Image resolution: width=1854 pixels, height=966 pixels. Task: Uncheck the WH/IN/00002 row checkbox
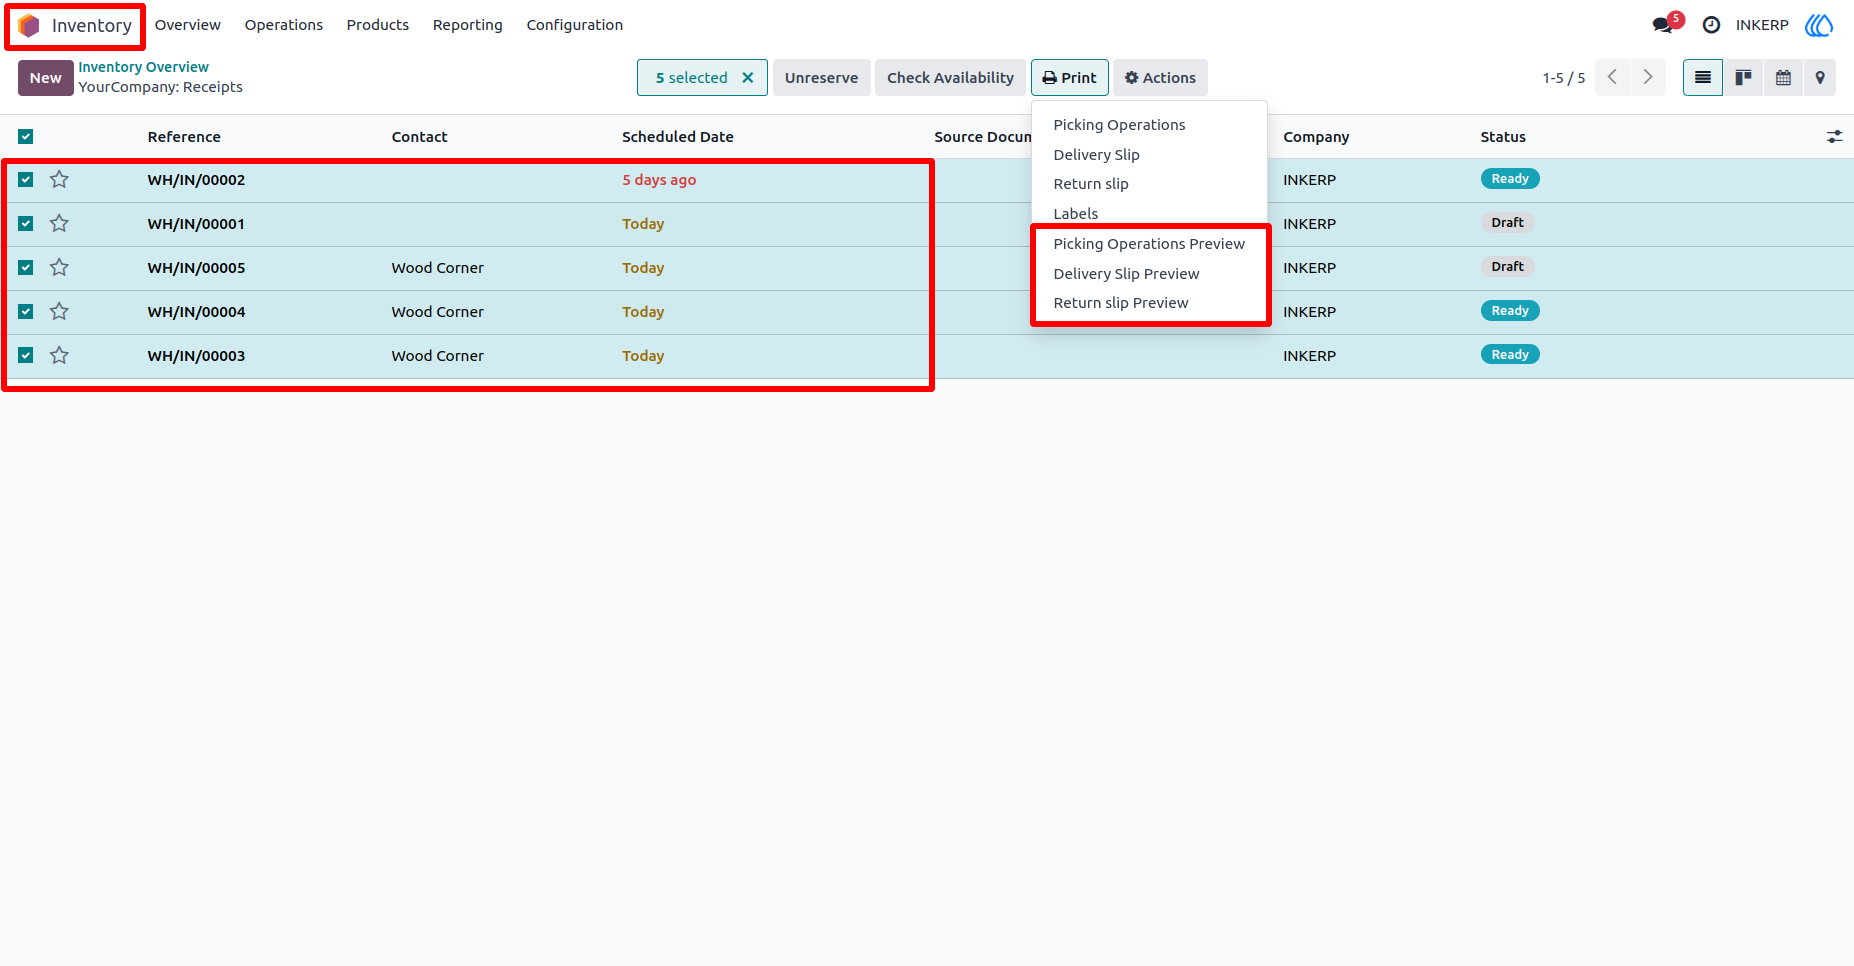(x=26, y=180)
